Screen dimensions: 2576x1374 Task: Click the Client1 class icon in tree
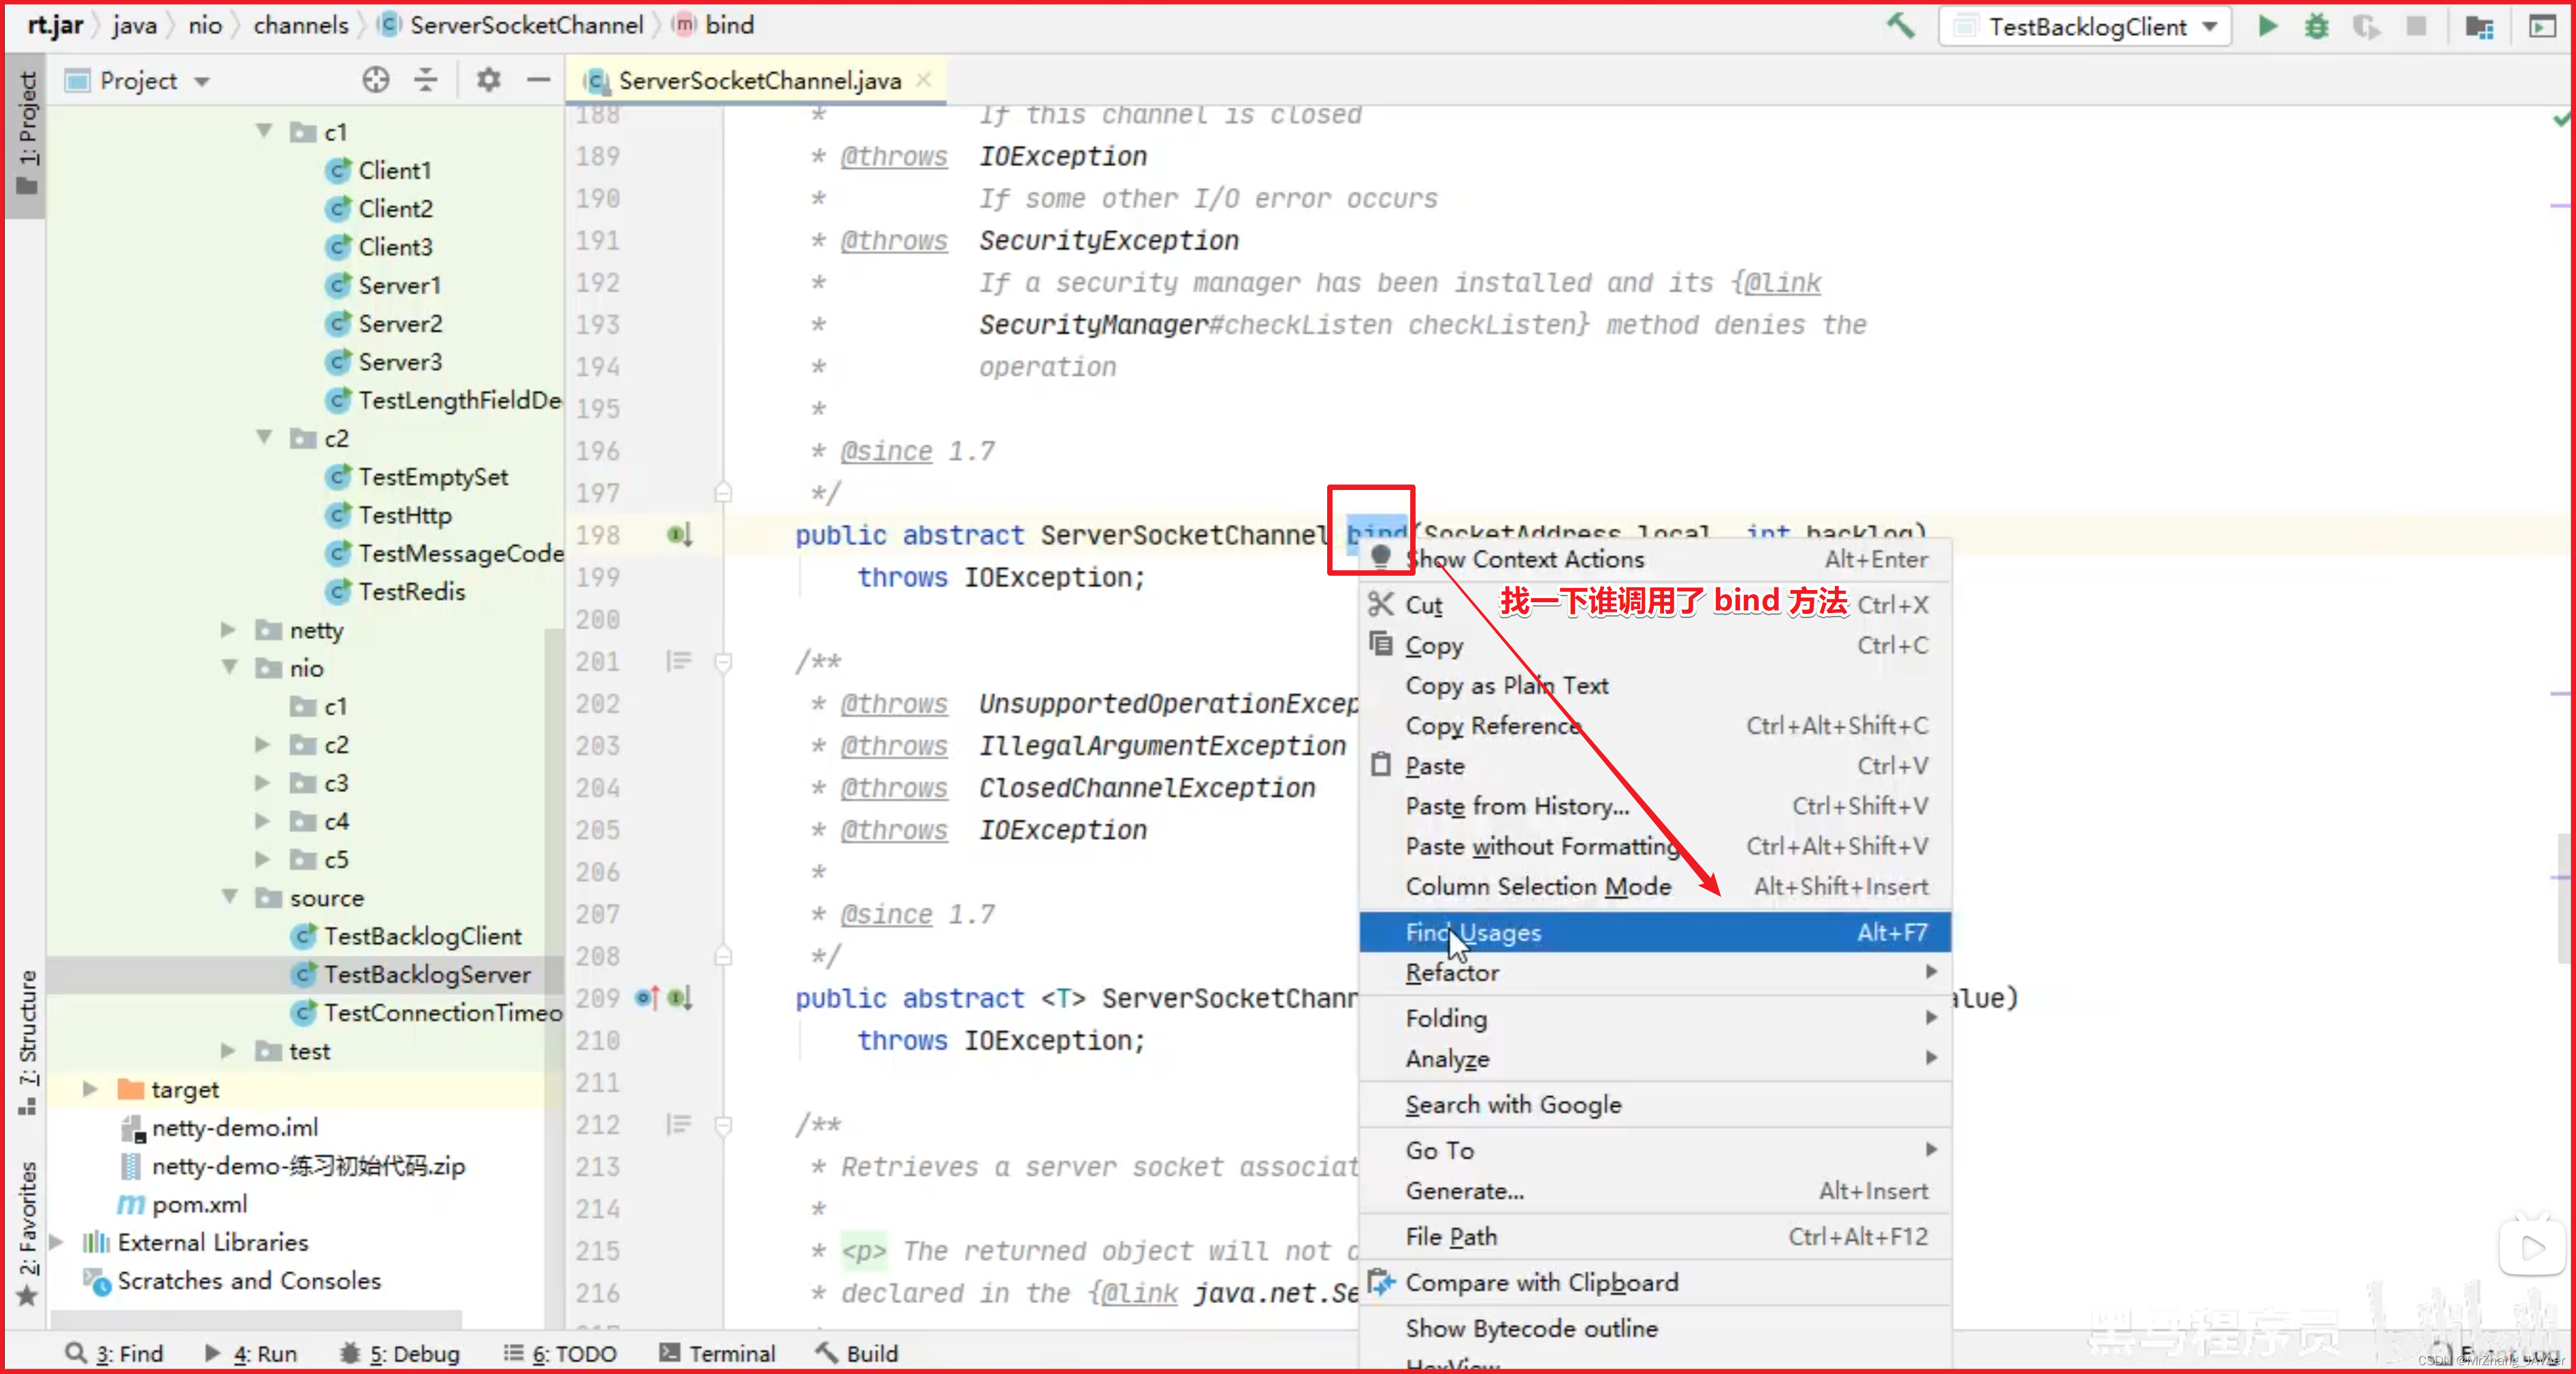click(338, 170)
